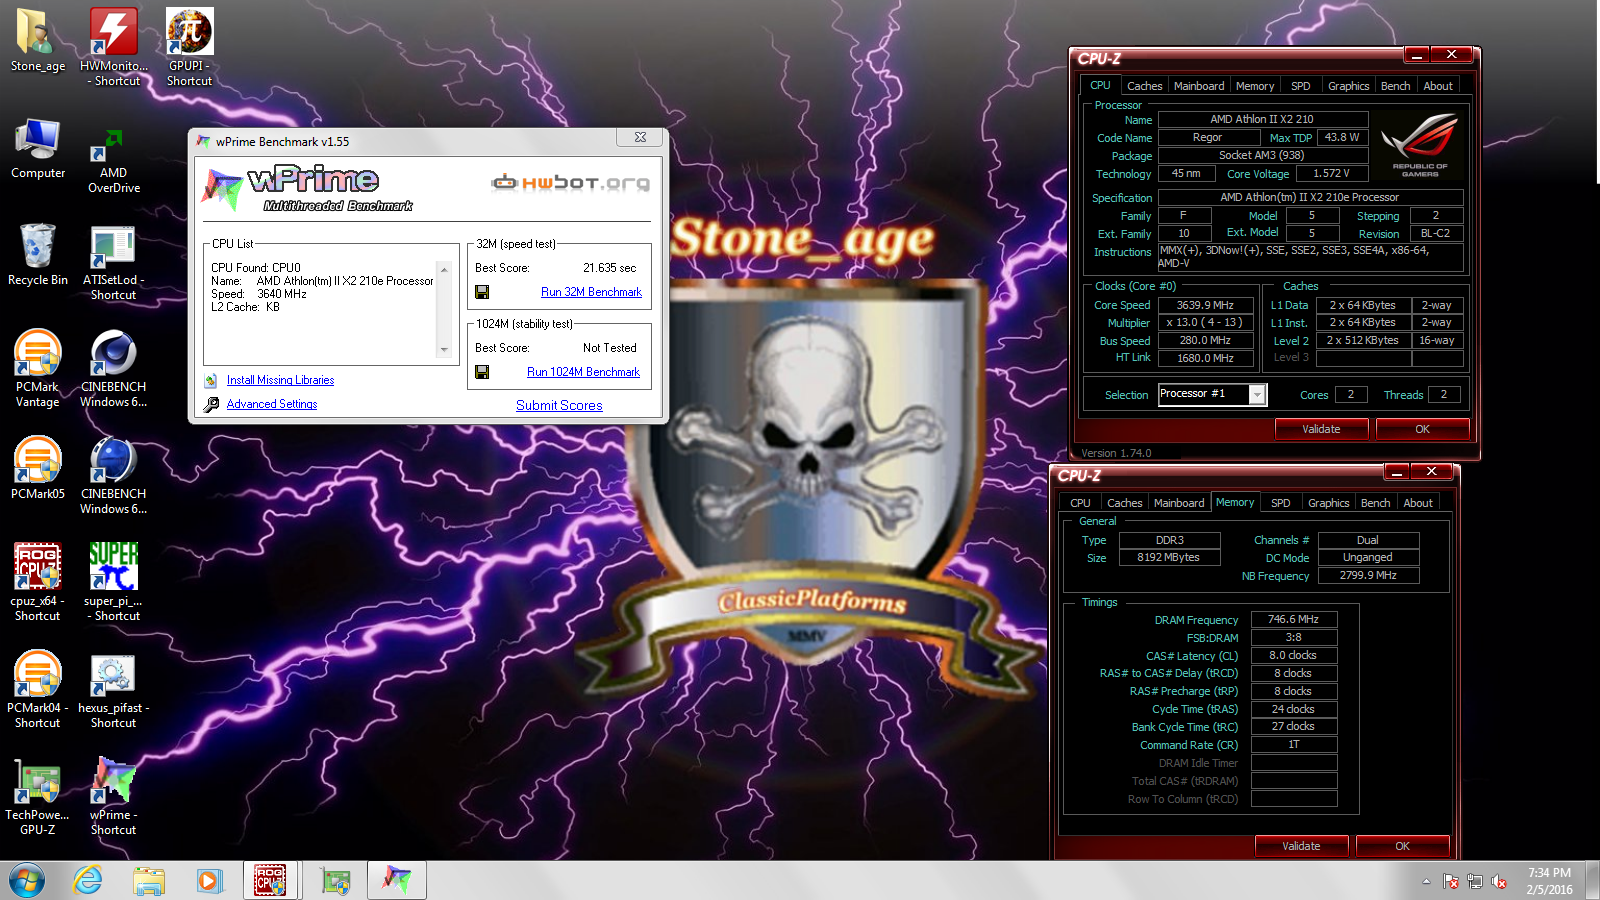Click the taskbar clock showing 7:34 PM

pos(1549,881)
